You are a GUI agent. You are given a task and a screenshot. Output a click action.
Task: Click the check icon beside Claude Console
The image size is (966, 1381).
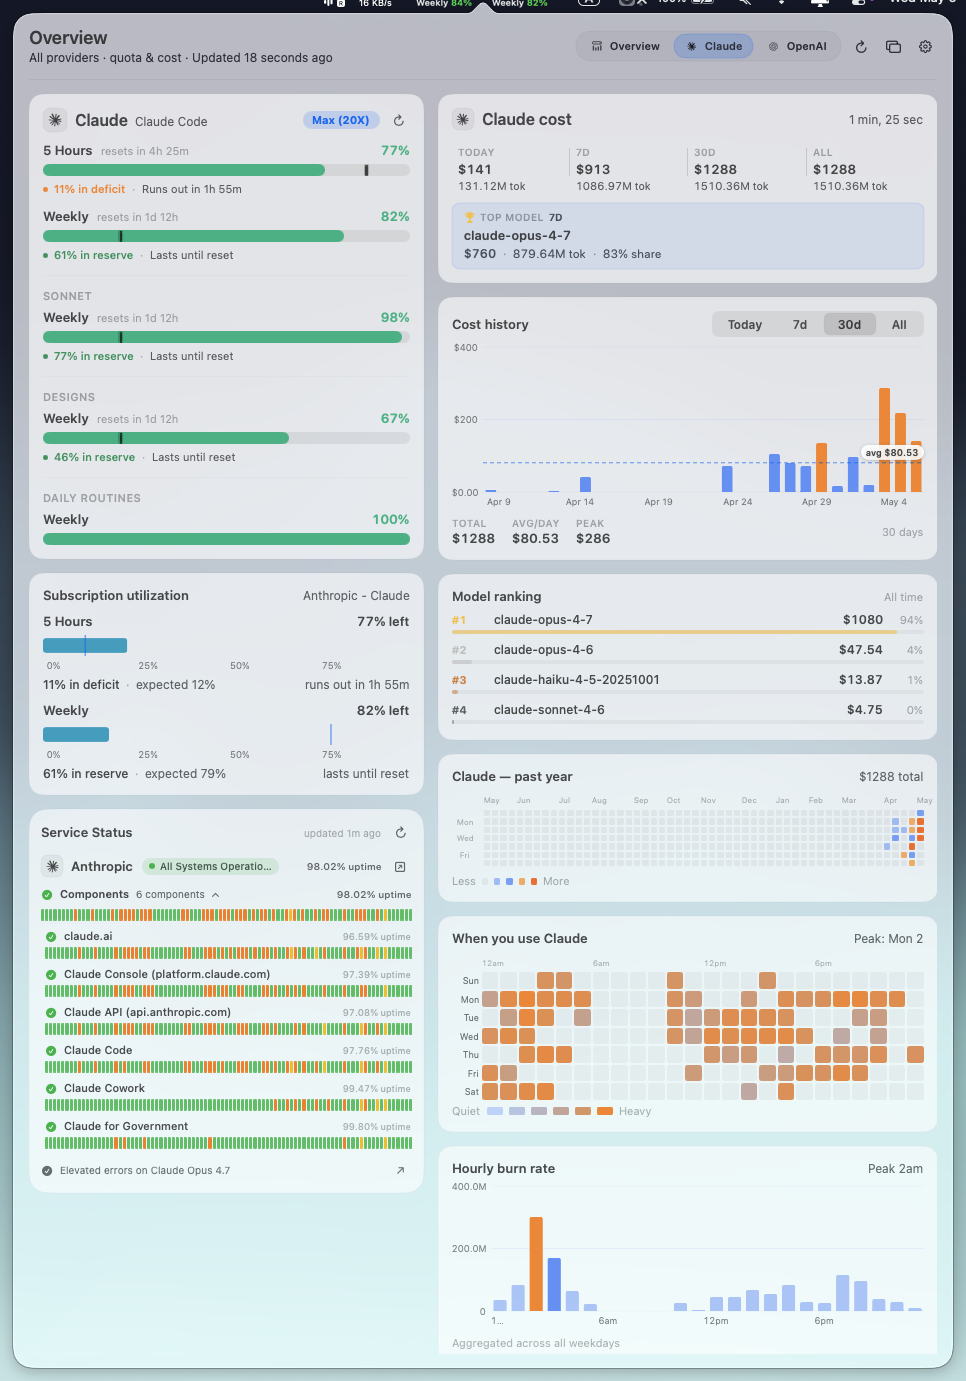pyautogui.click(x=51, y=975)
